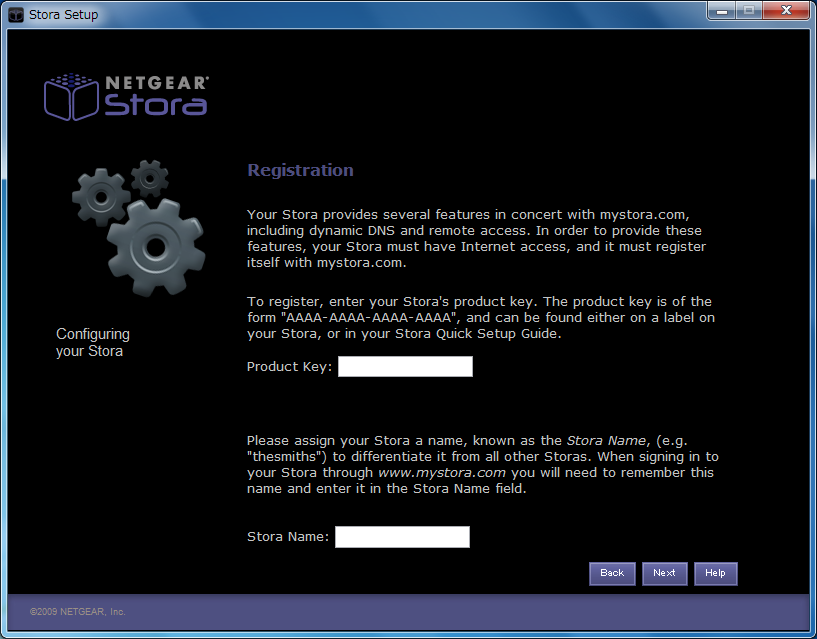Click the small top gear graphic
The height and width of the screenshot is (639, 817).
pos(150,178)
